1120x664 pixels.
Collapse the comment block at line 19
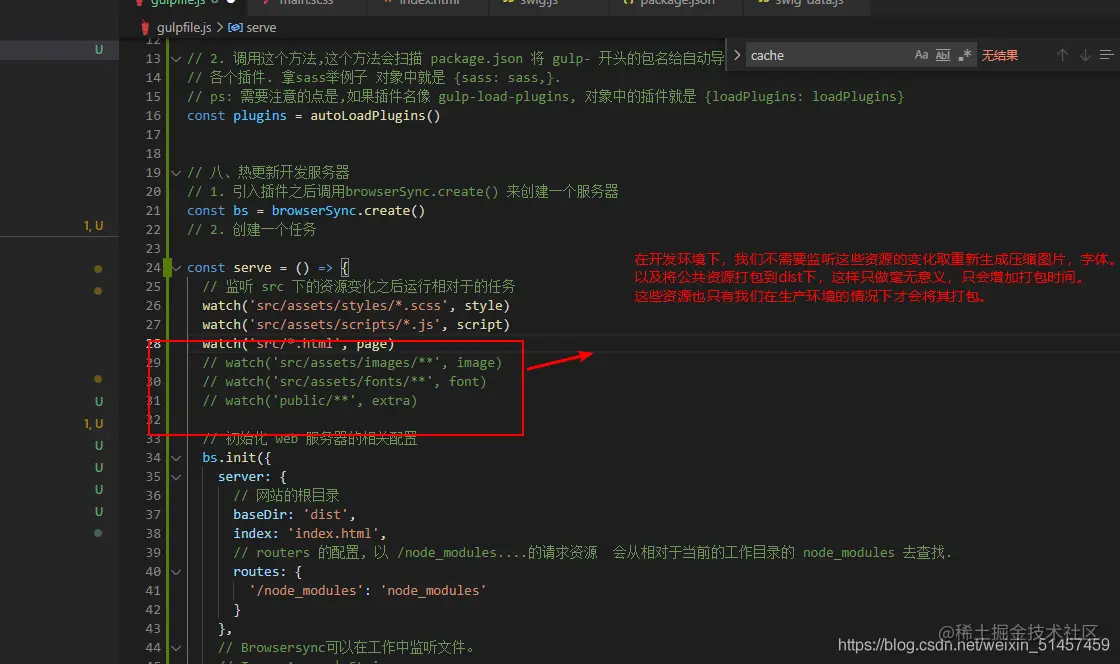point(176,172)
